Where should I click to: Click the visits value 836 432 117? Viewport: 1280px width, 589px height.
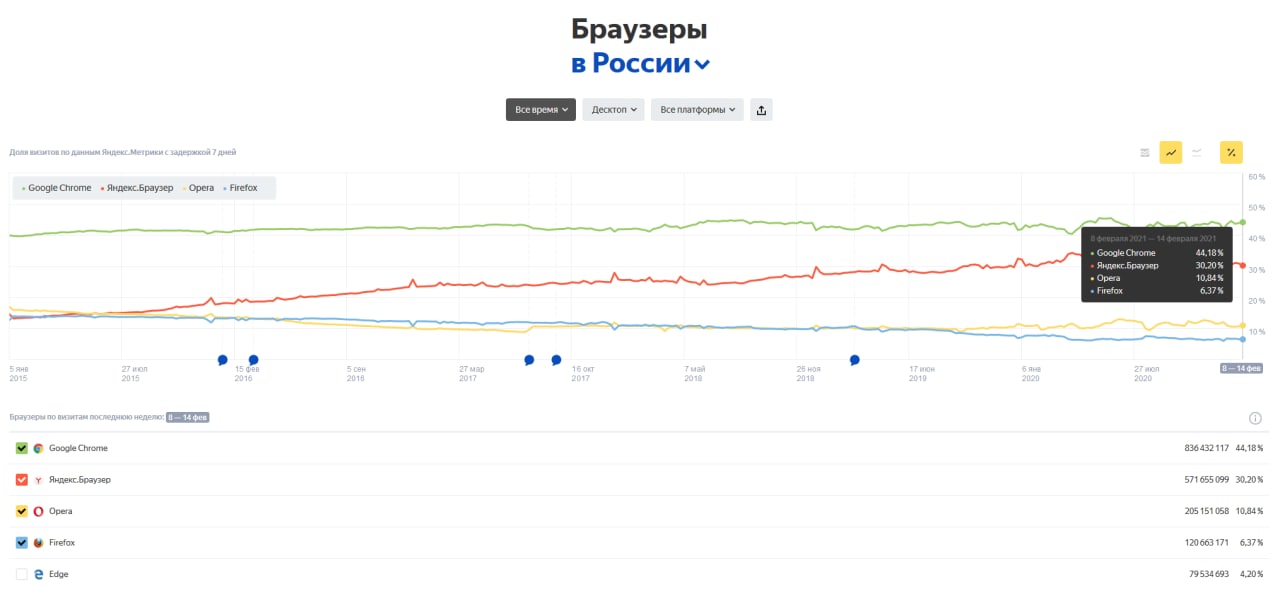(1206, 449)
